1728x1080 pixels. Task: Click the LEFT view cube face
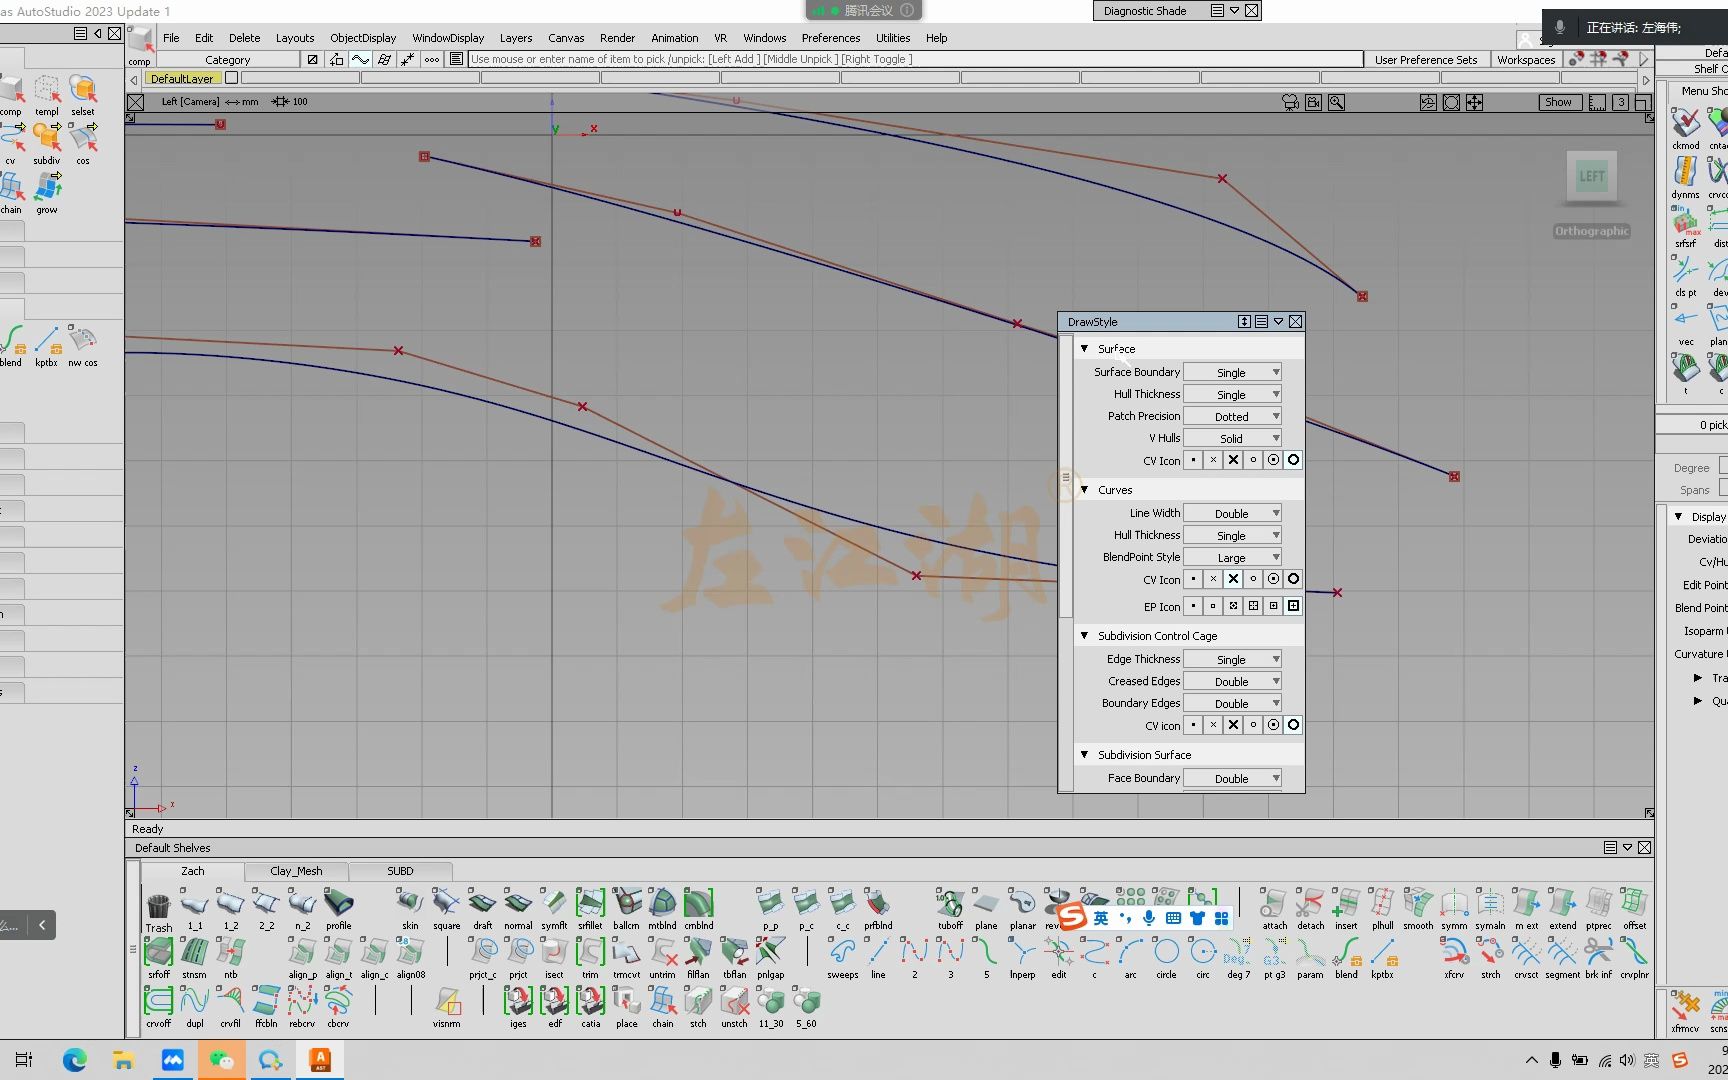pyautogui.click(x=1591, y=176)
